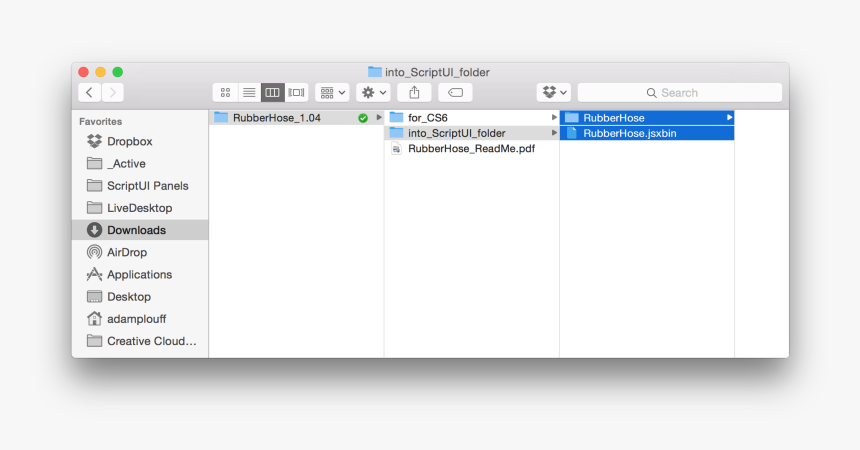Click the Desktop sidebar icon

(94, 296)
